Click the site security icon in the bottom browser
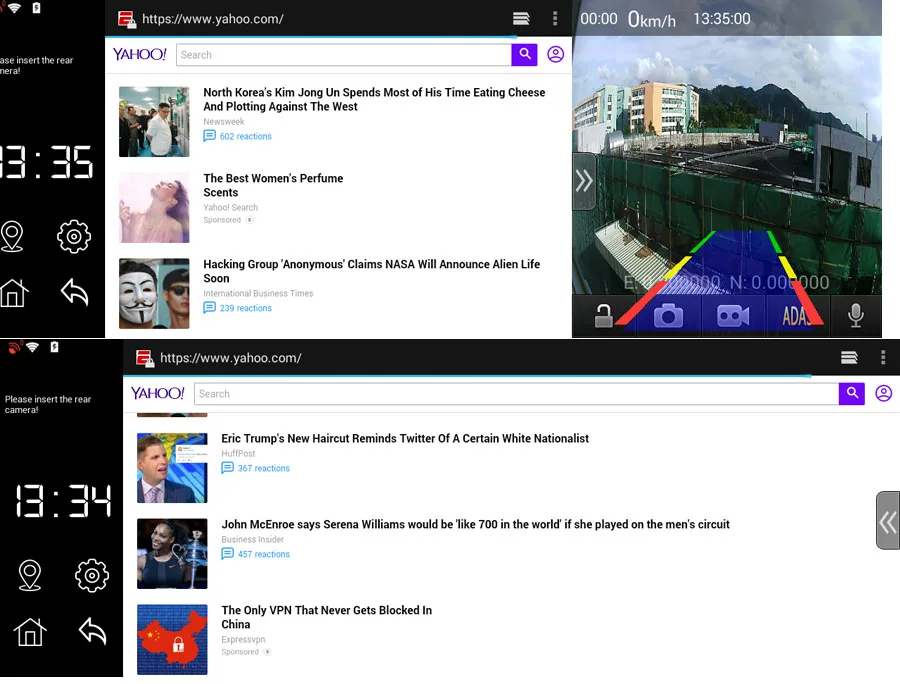 pyautogui.click(x=145, y=359)
